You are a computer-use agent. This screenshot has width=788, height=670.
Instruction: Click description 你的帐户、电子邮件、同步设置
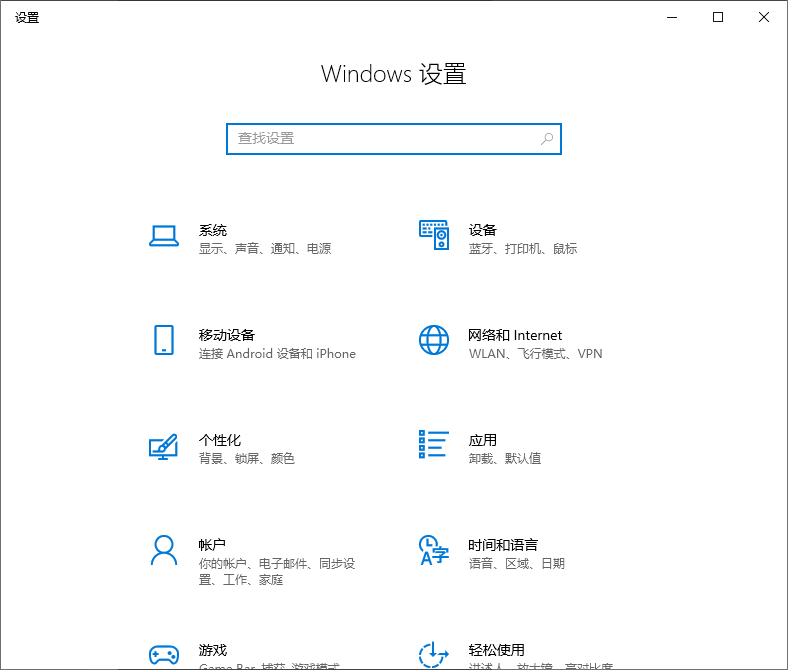coord(277,571)
